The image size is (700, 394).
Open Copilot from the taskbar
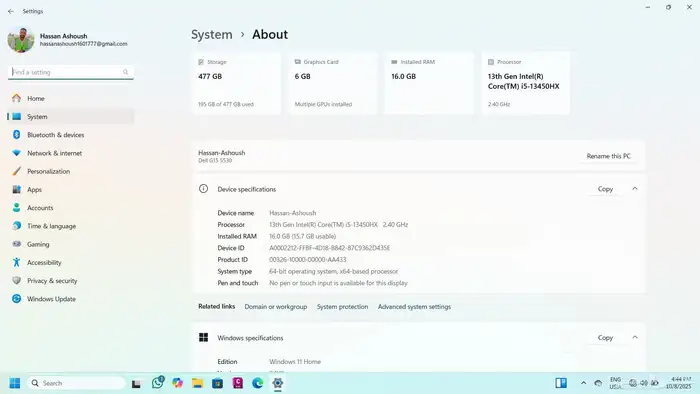[x=178, y=383]
